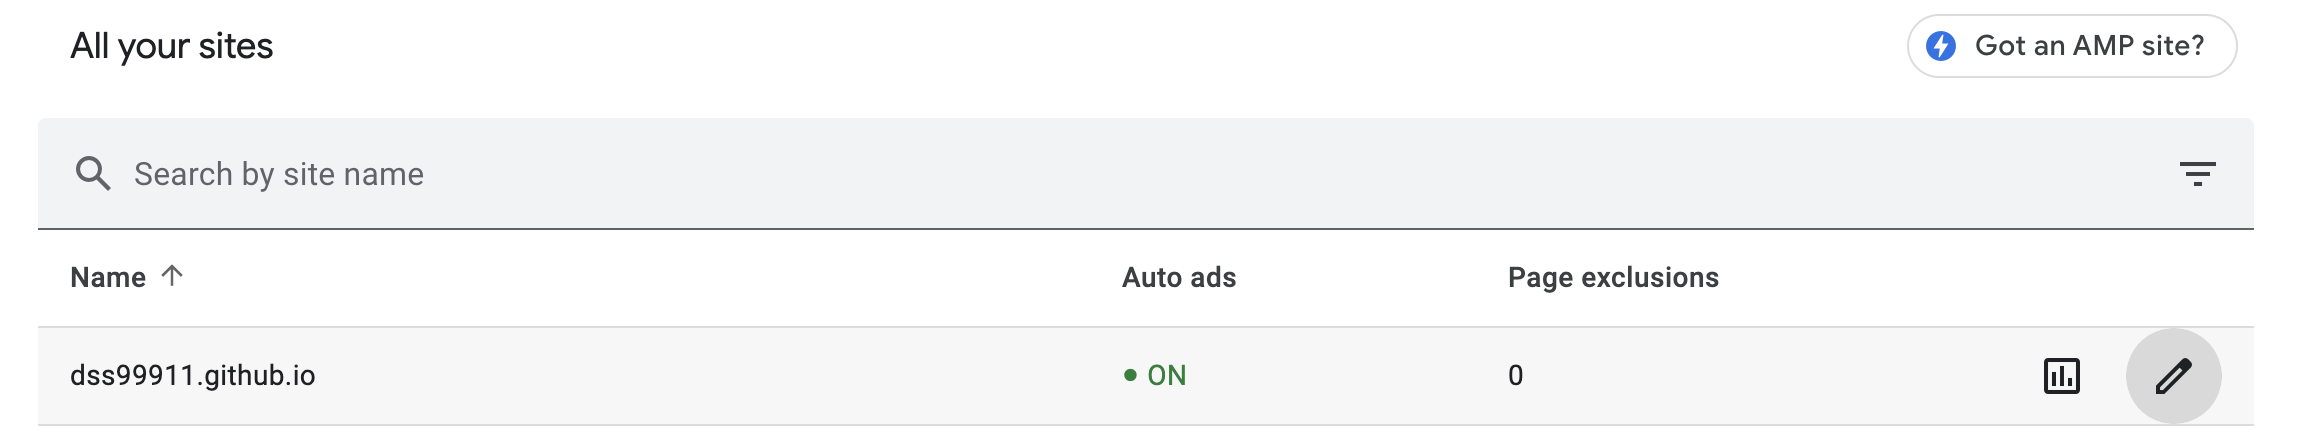The width and height of the screenshot is (2306, 432).
Task: Open the report chart icon for dss99911.github.io
Action: tap(2061, 376)
